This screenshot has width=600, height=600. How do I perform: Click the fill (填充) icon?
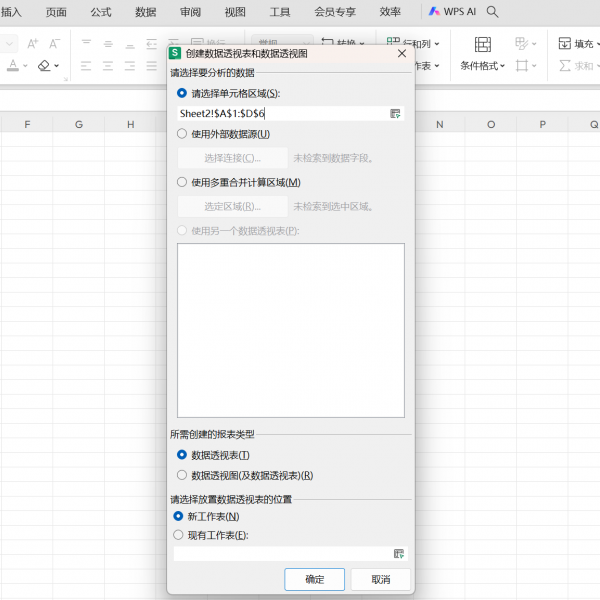564,44
